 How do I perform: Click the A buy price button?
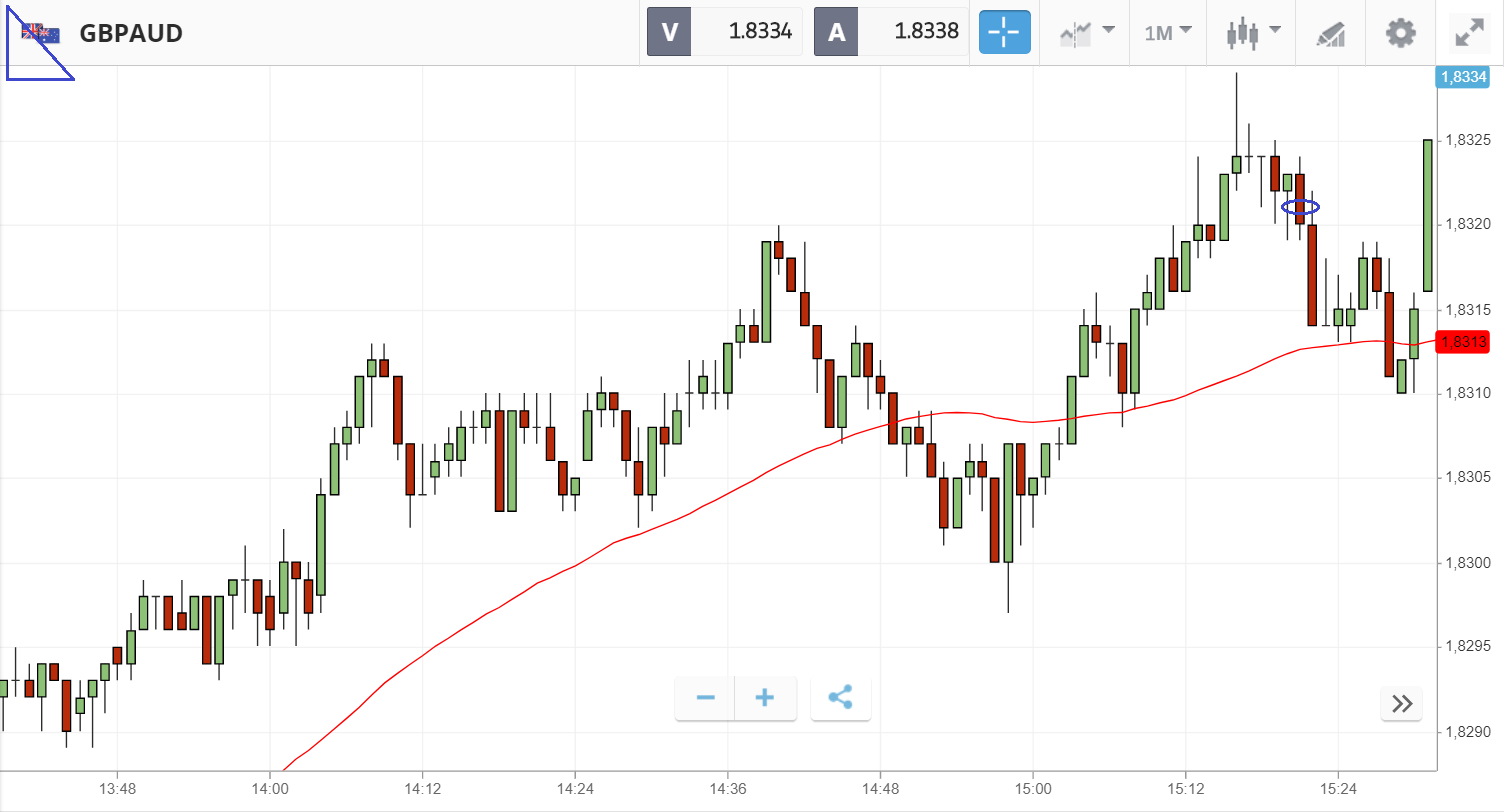[891, 32]
